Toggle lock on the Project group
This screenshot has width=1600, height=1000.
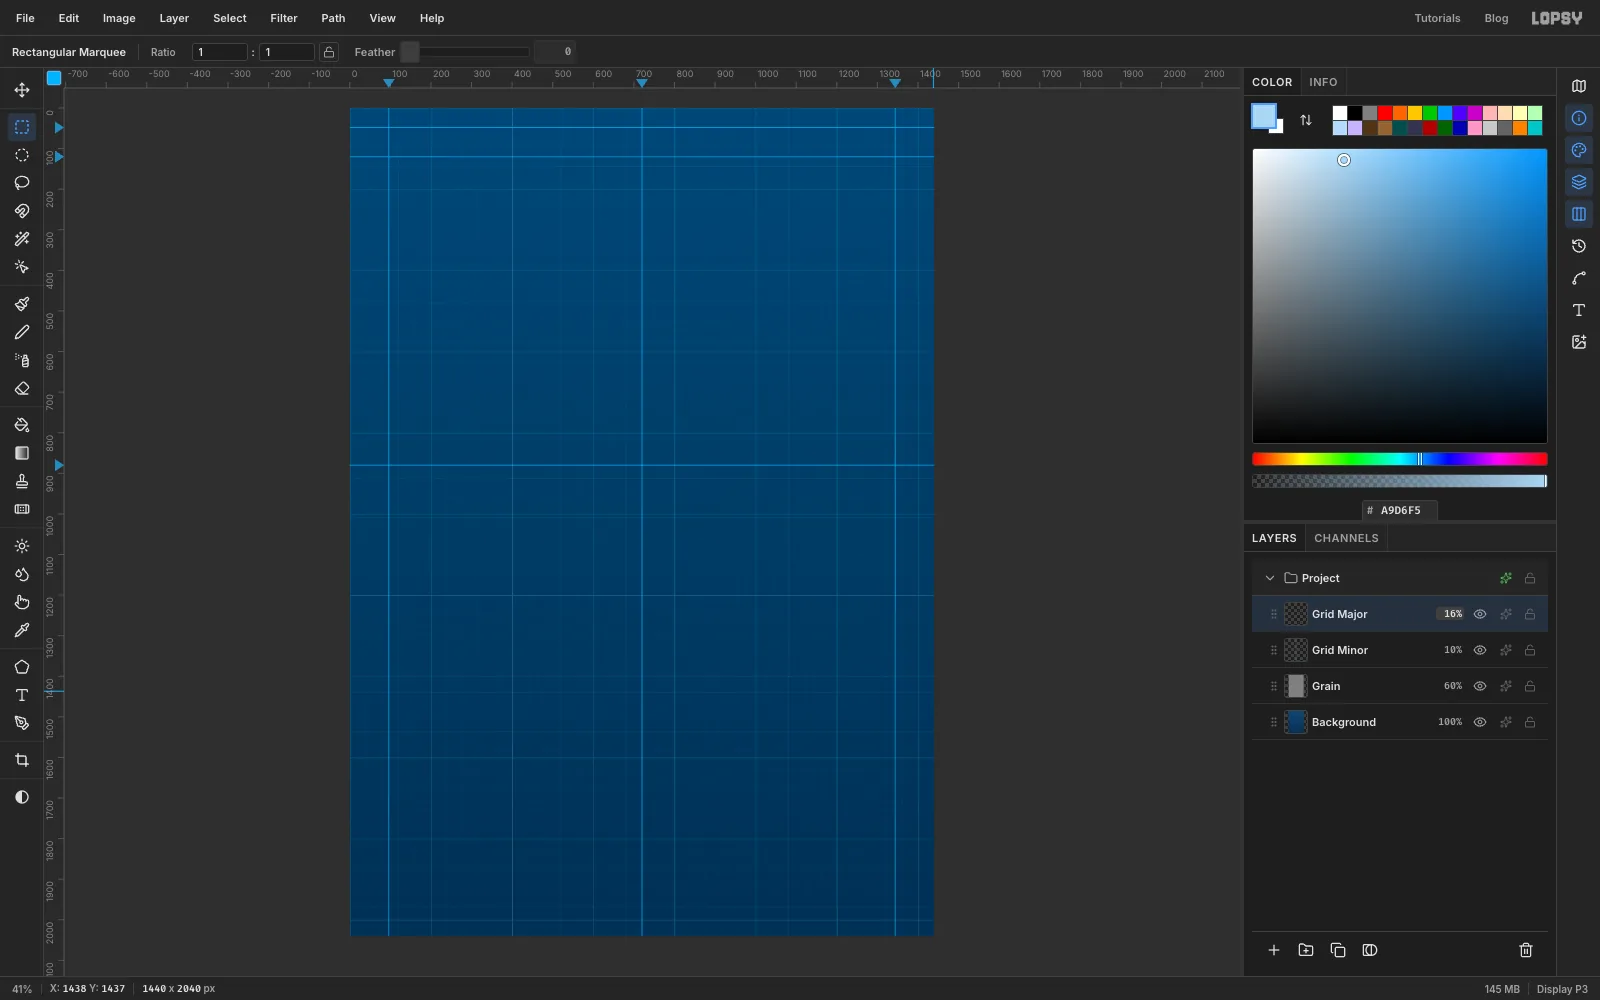tap(1530, 578)
